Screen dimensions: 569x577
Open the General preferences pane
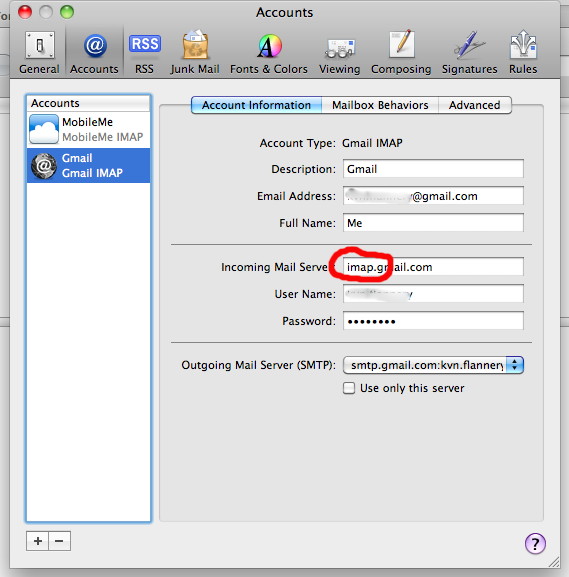click(39, 53)
